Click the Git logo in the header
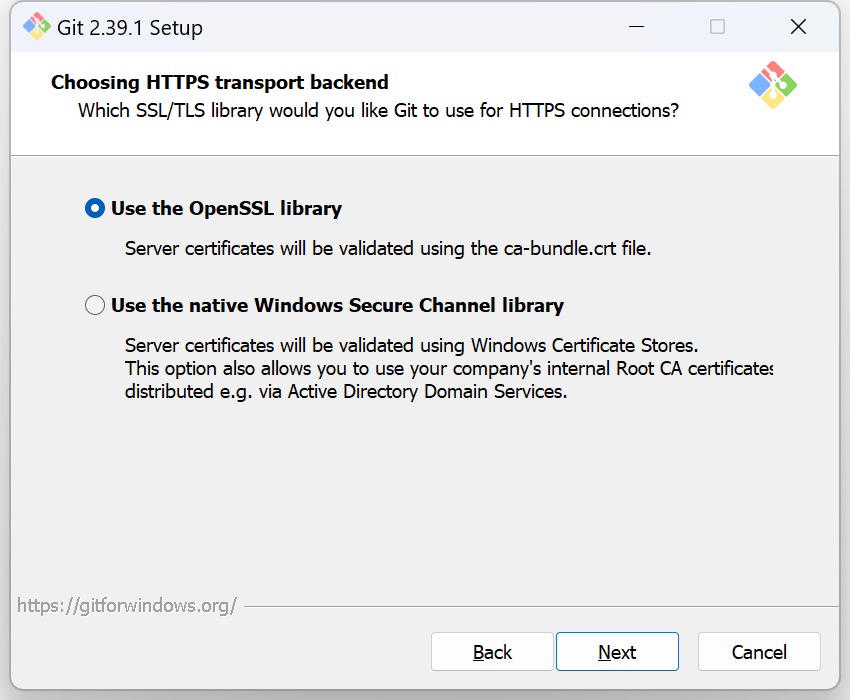Image resolution: width=850 pixels, height=700 pixels. 772,85
